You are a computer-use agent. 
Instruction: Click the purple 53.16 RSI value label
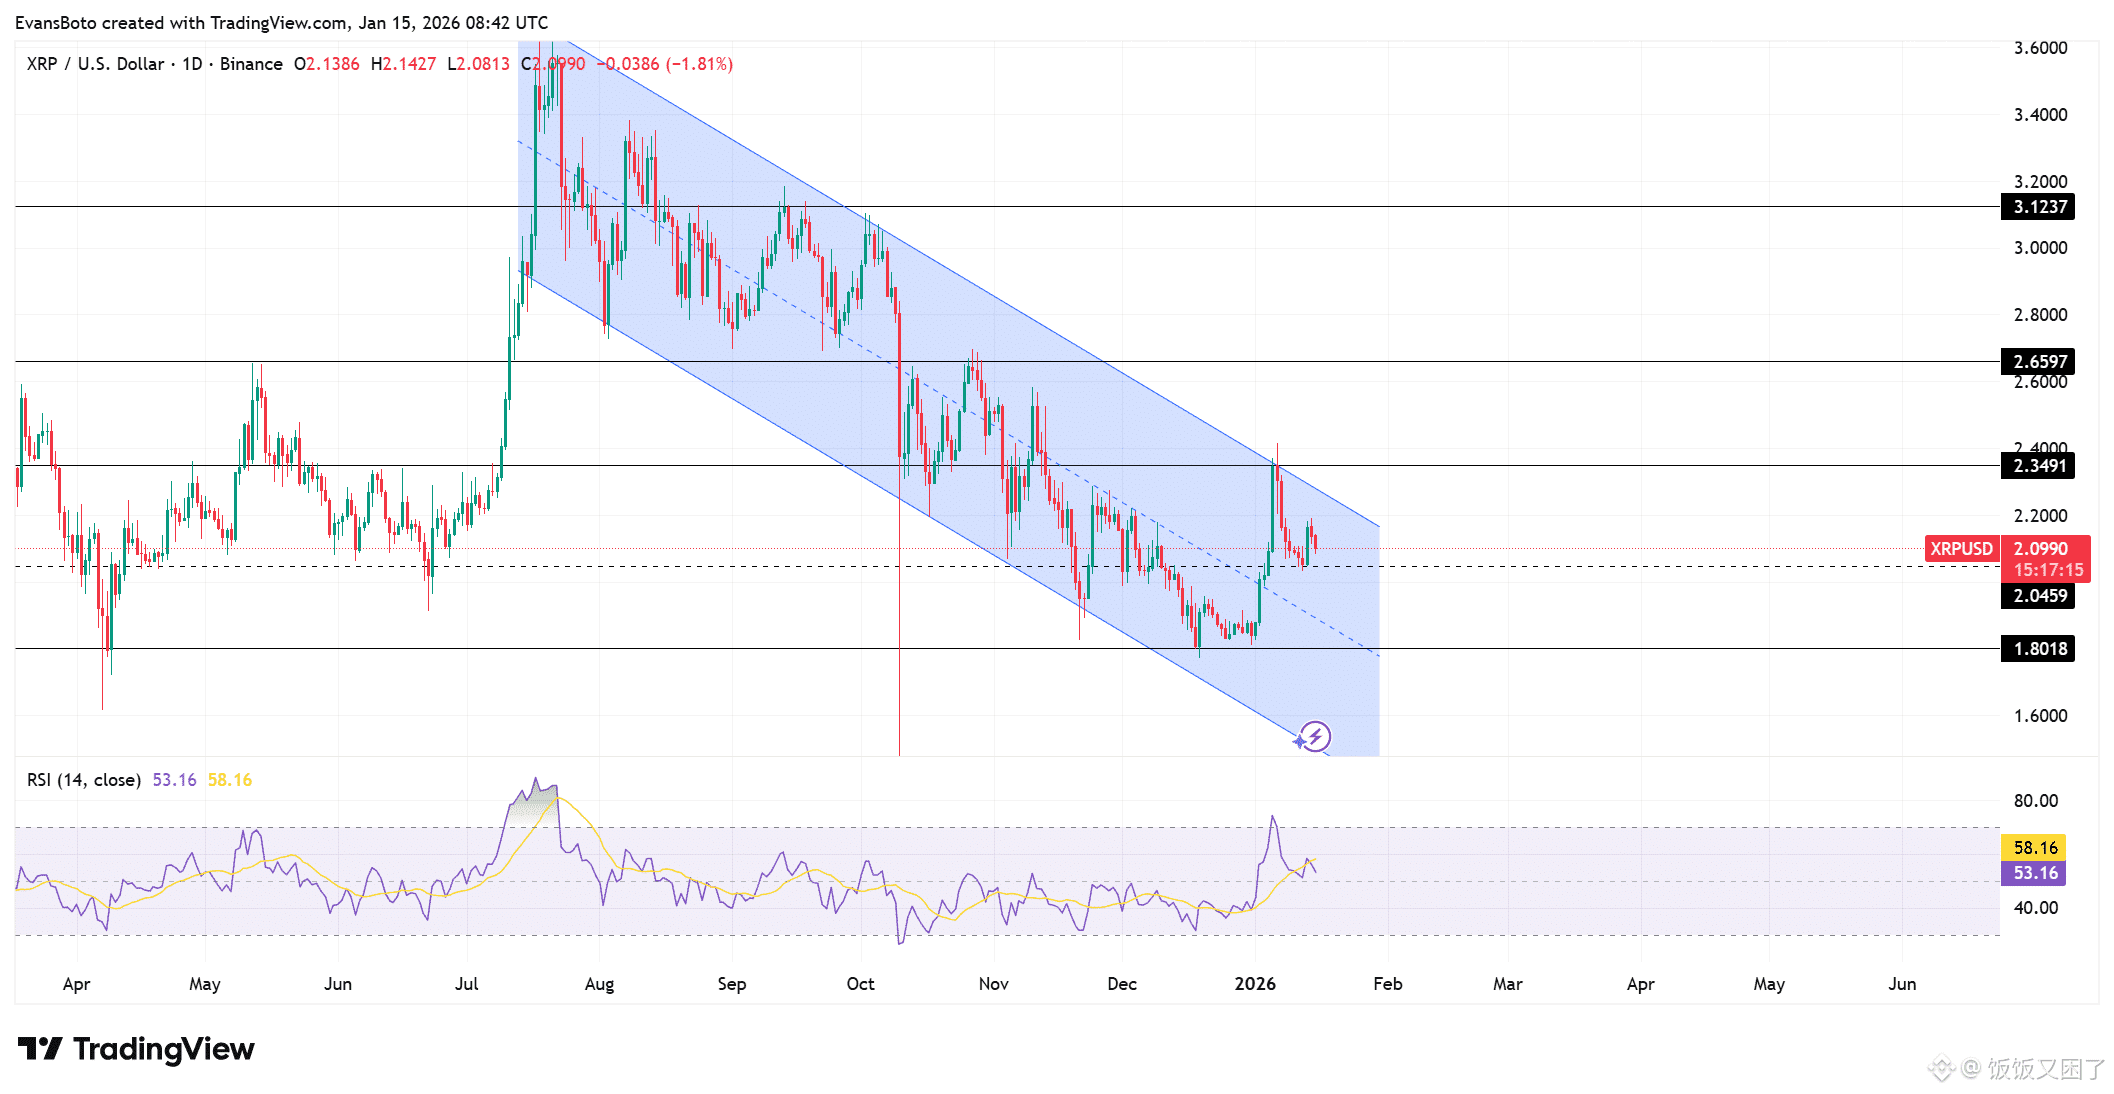click(2034, 873)
